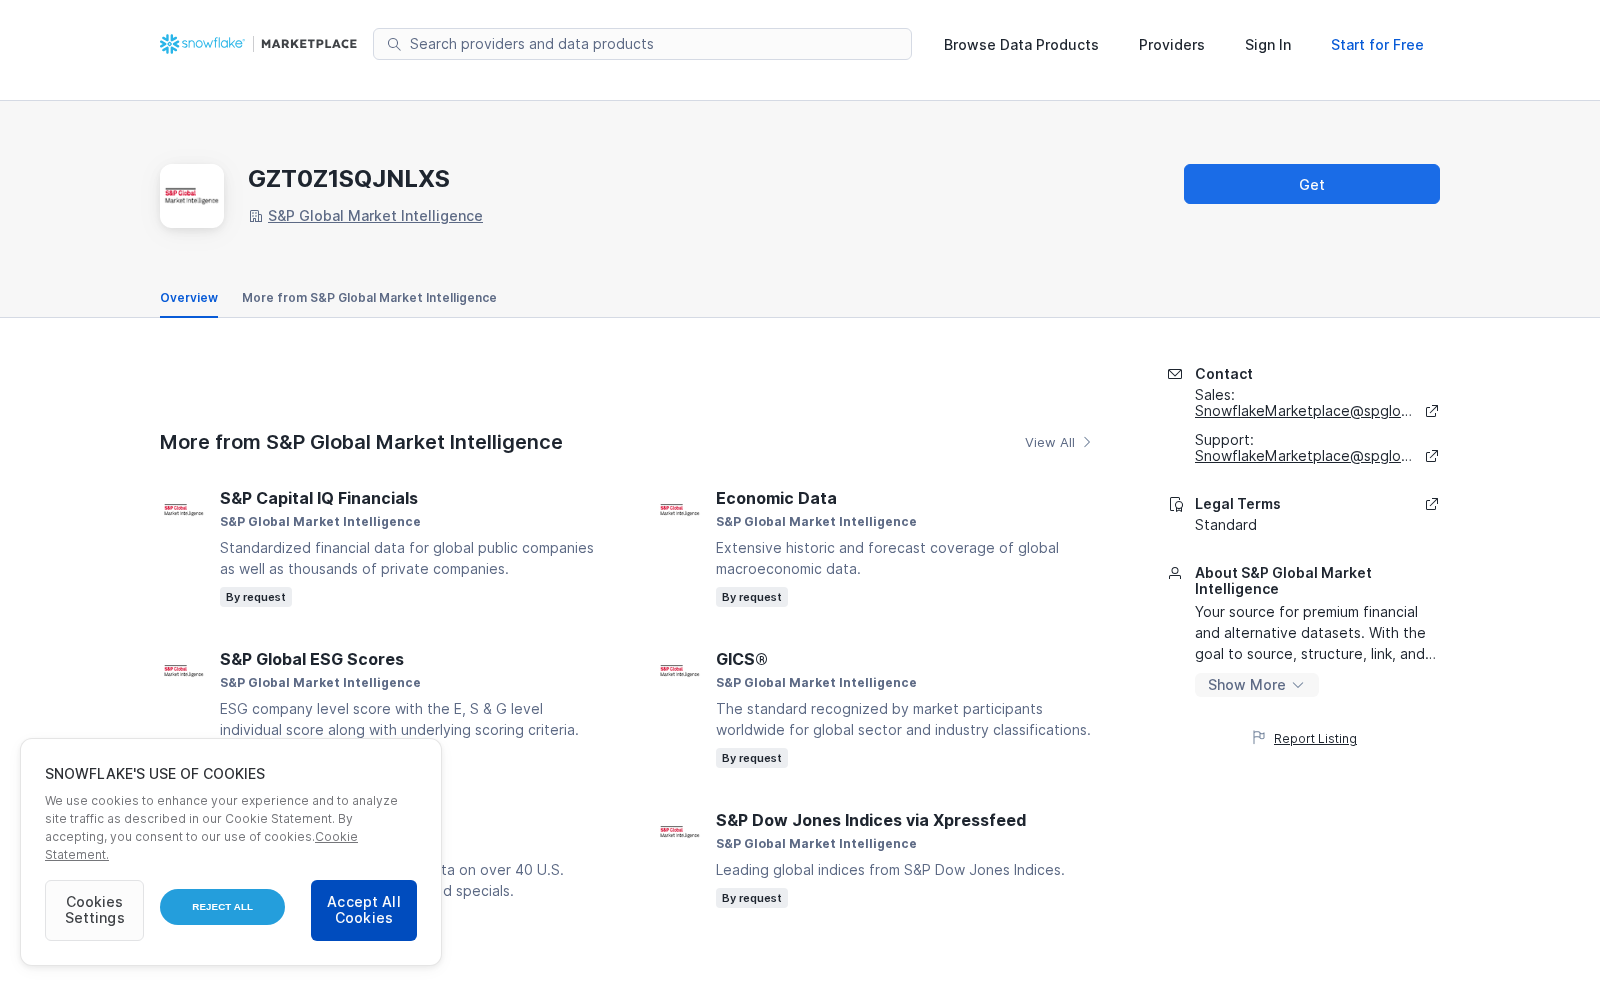This screenshot has height=1000, width=1600.
Task: Open the external link icon for Legal Terms
Action: click(1432, 504)
